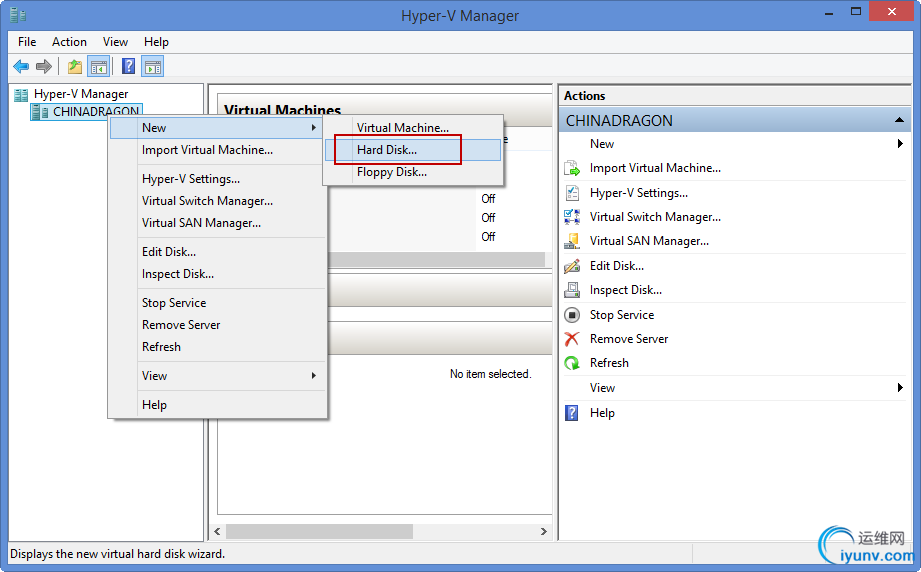The height and width of the screenshot is (572, 921).
Task: Click Edit Disk... link in Actions pane
Action: point(617,266)
